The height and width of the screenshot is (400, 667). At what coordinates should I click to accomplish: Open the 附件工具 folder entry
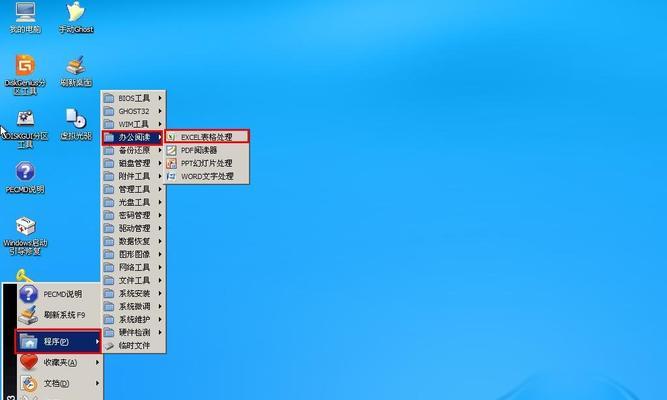(x=133, y=176)
